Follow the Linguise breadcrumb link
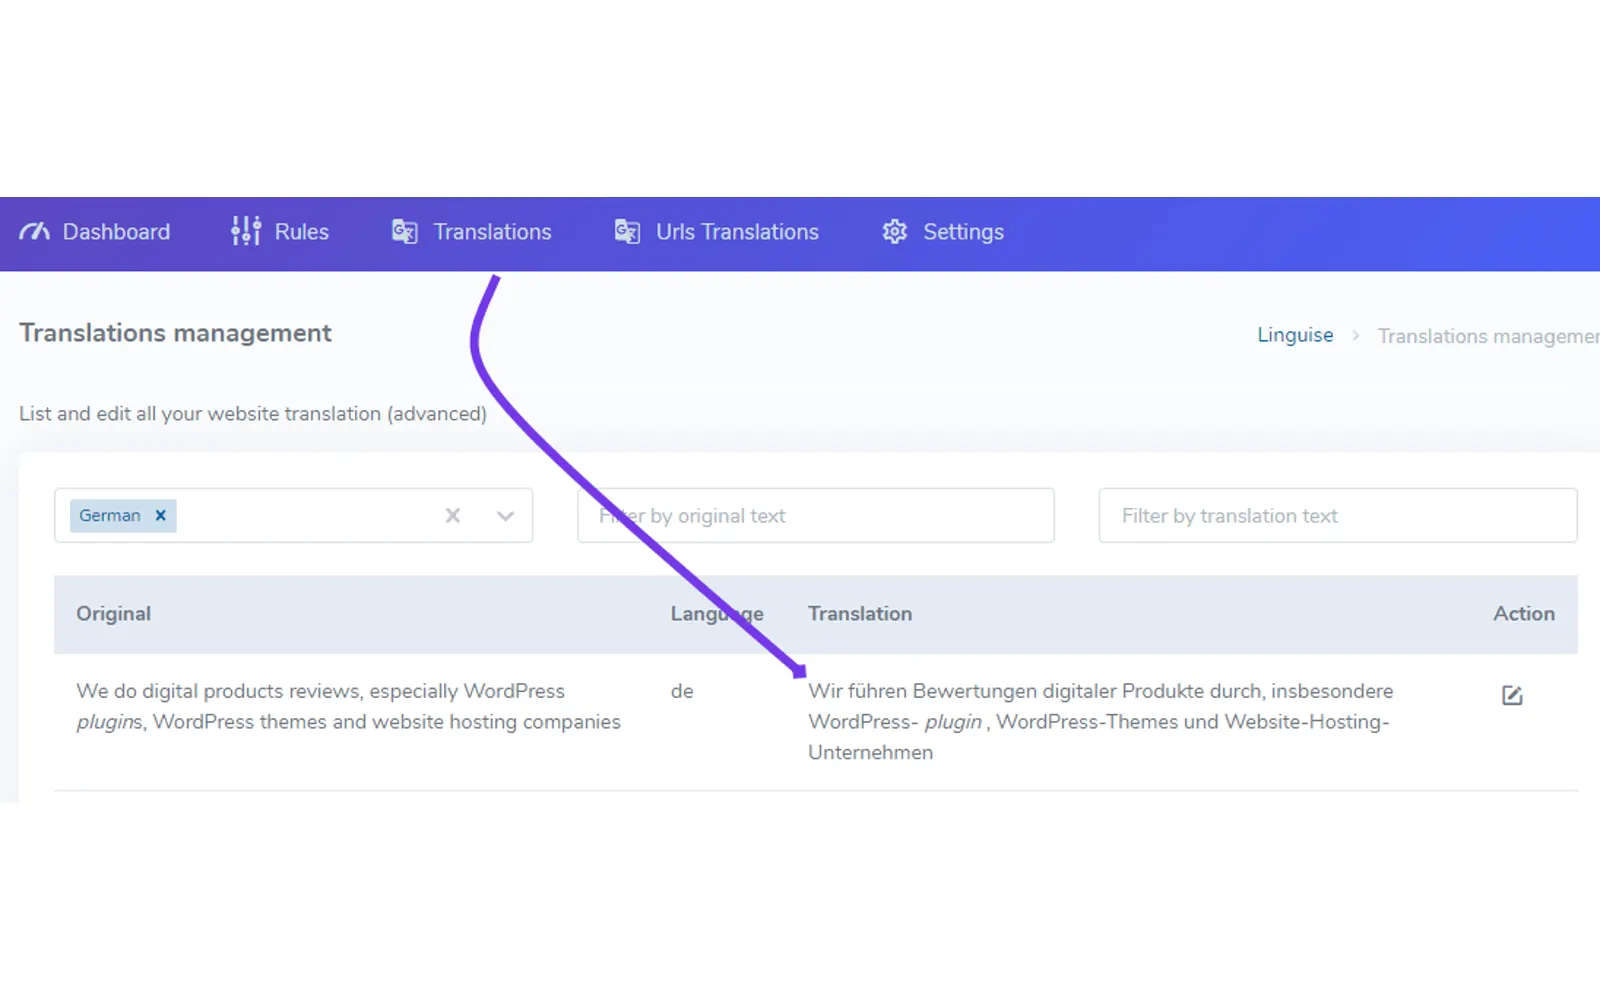Screen dimensions: 1600x1000 coord(1295,335)
